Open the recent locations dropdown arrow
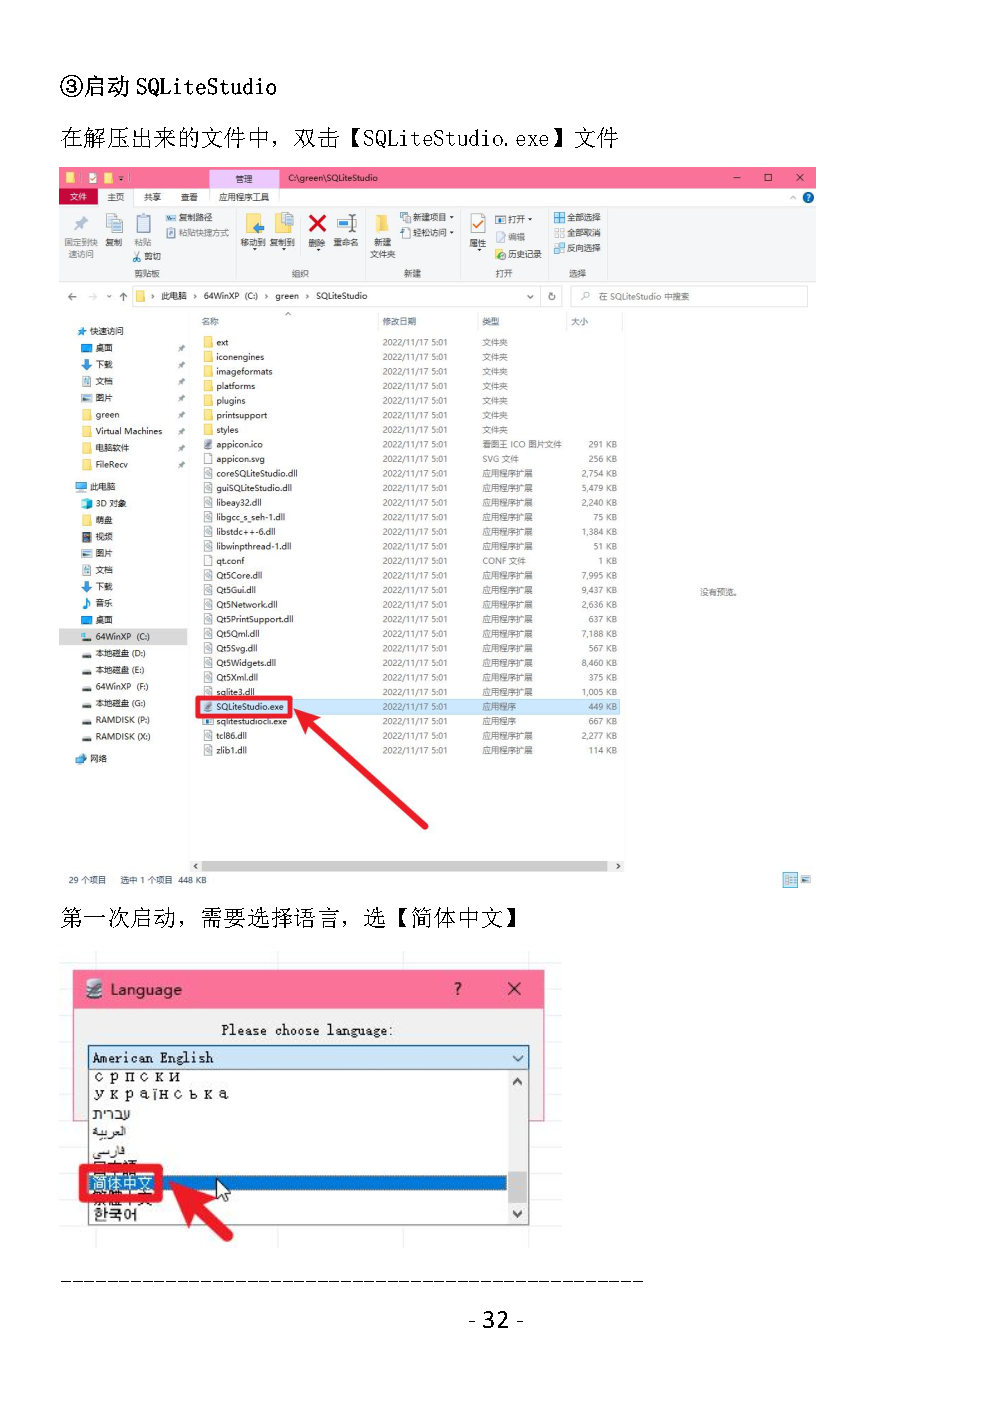992x1403 pixels. [x=108, y=297]
